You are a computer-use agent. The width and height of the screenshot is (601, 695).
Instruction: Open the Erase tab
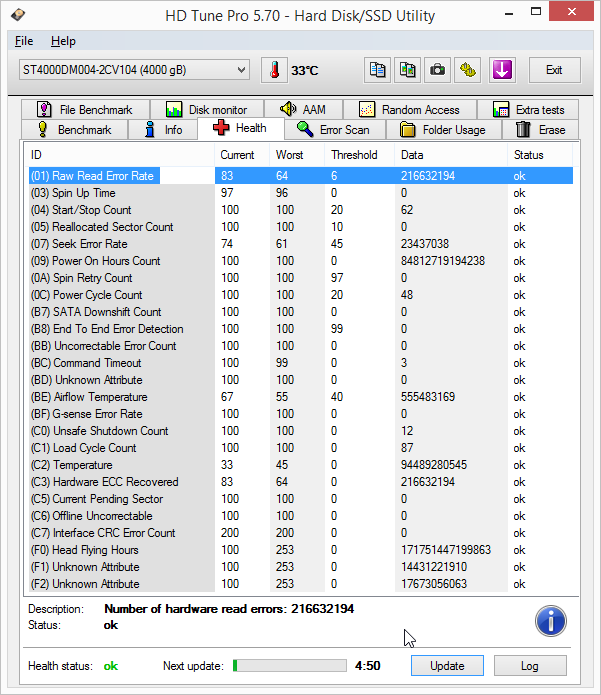(x=540, y=130)
